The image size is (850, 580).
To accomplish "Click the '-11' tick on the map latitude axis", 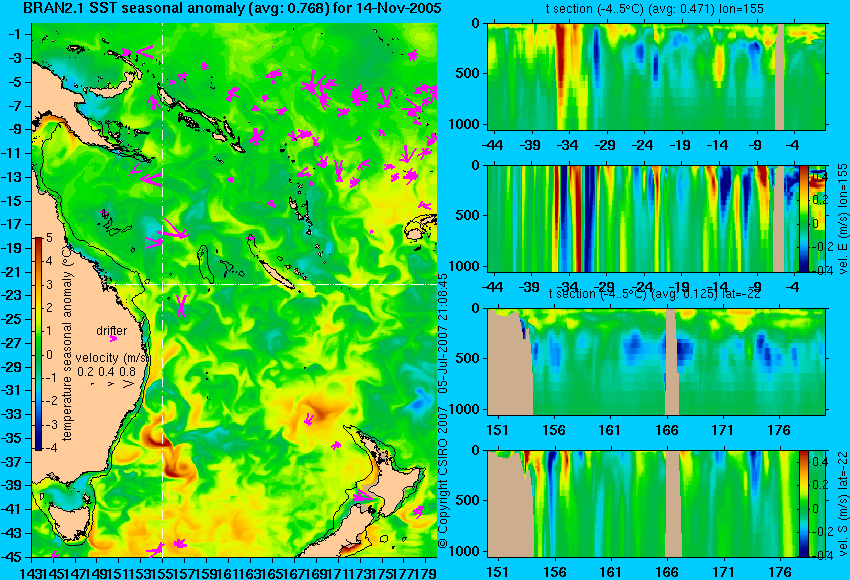I will pyautogui.click(x=11, y=153).
